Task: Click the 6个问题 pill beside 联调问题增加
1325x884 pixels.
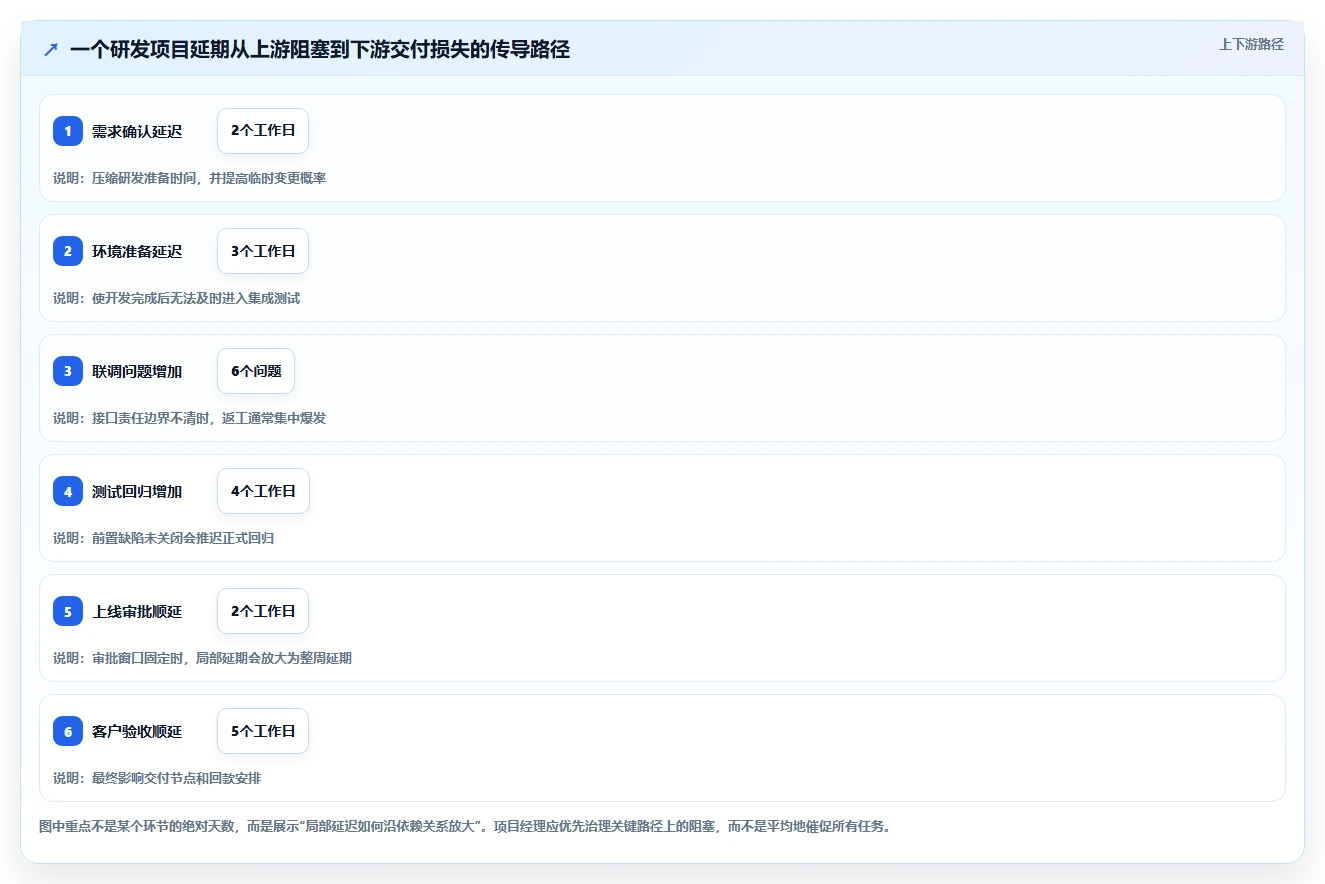Action: coord(256,371)
